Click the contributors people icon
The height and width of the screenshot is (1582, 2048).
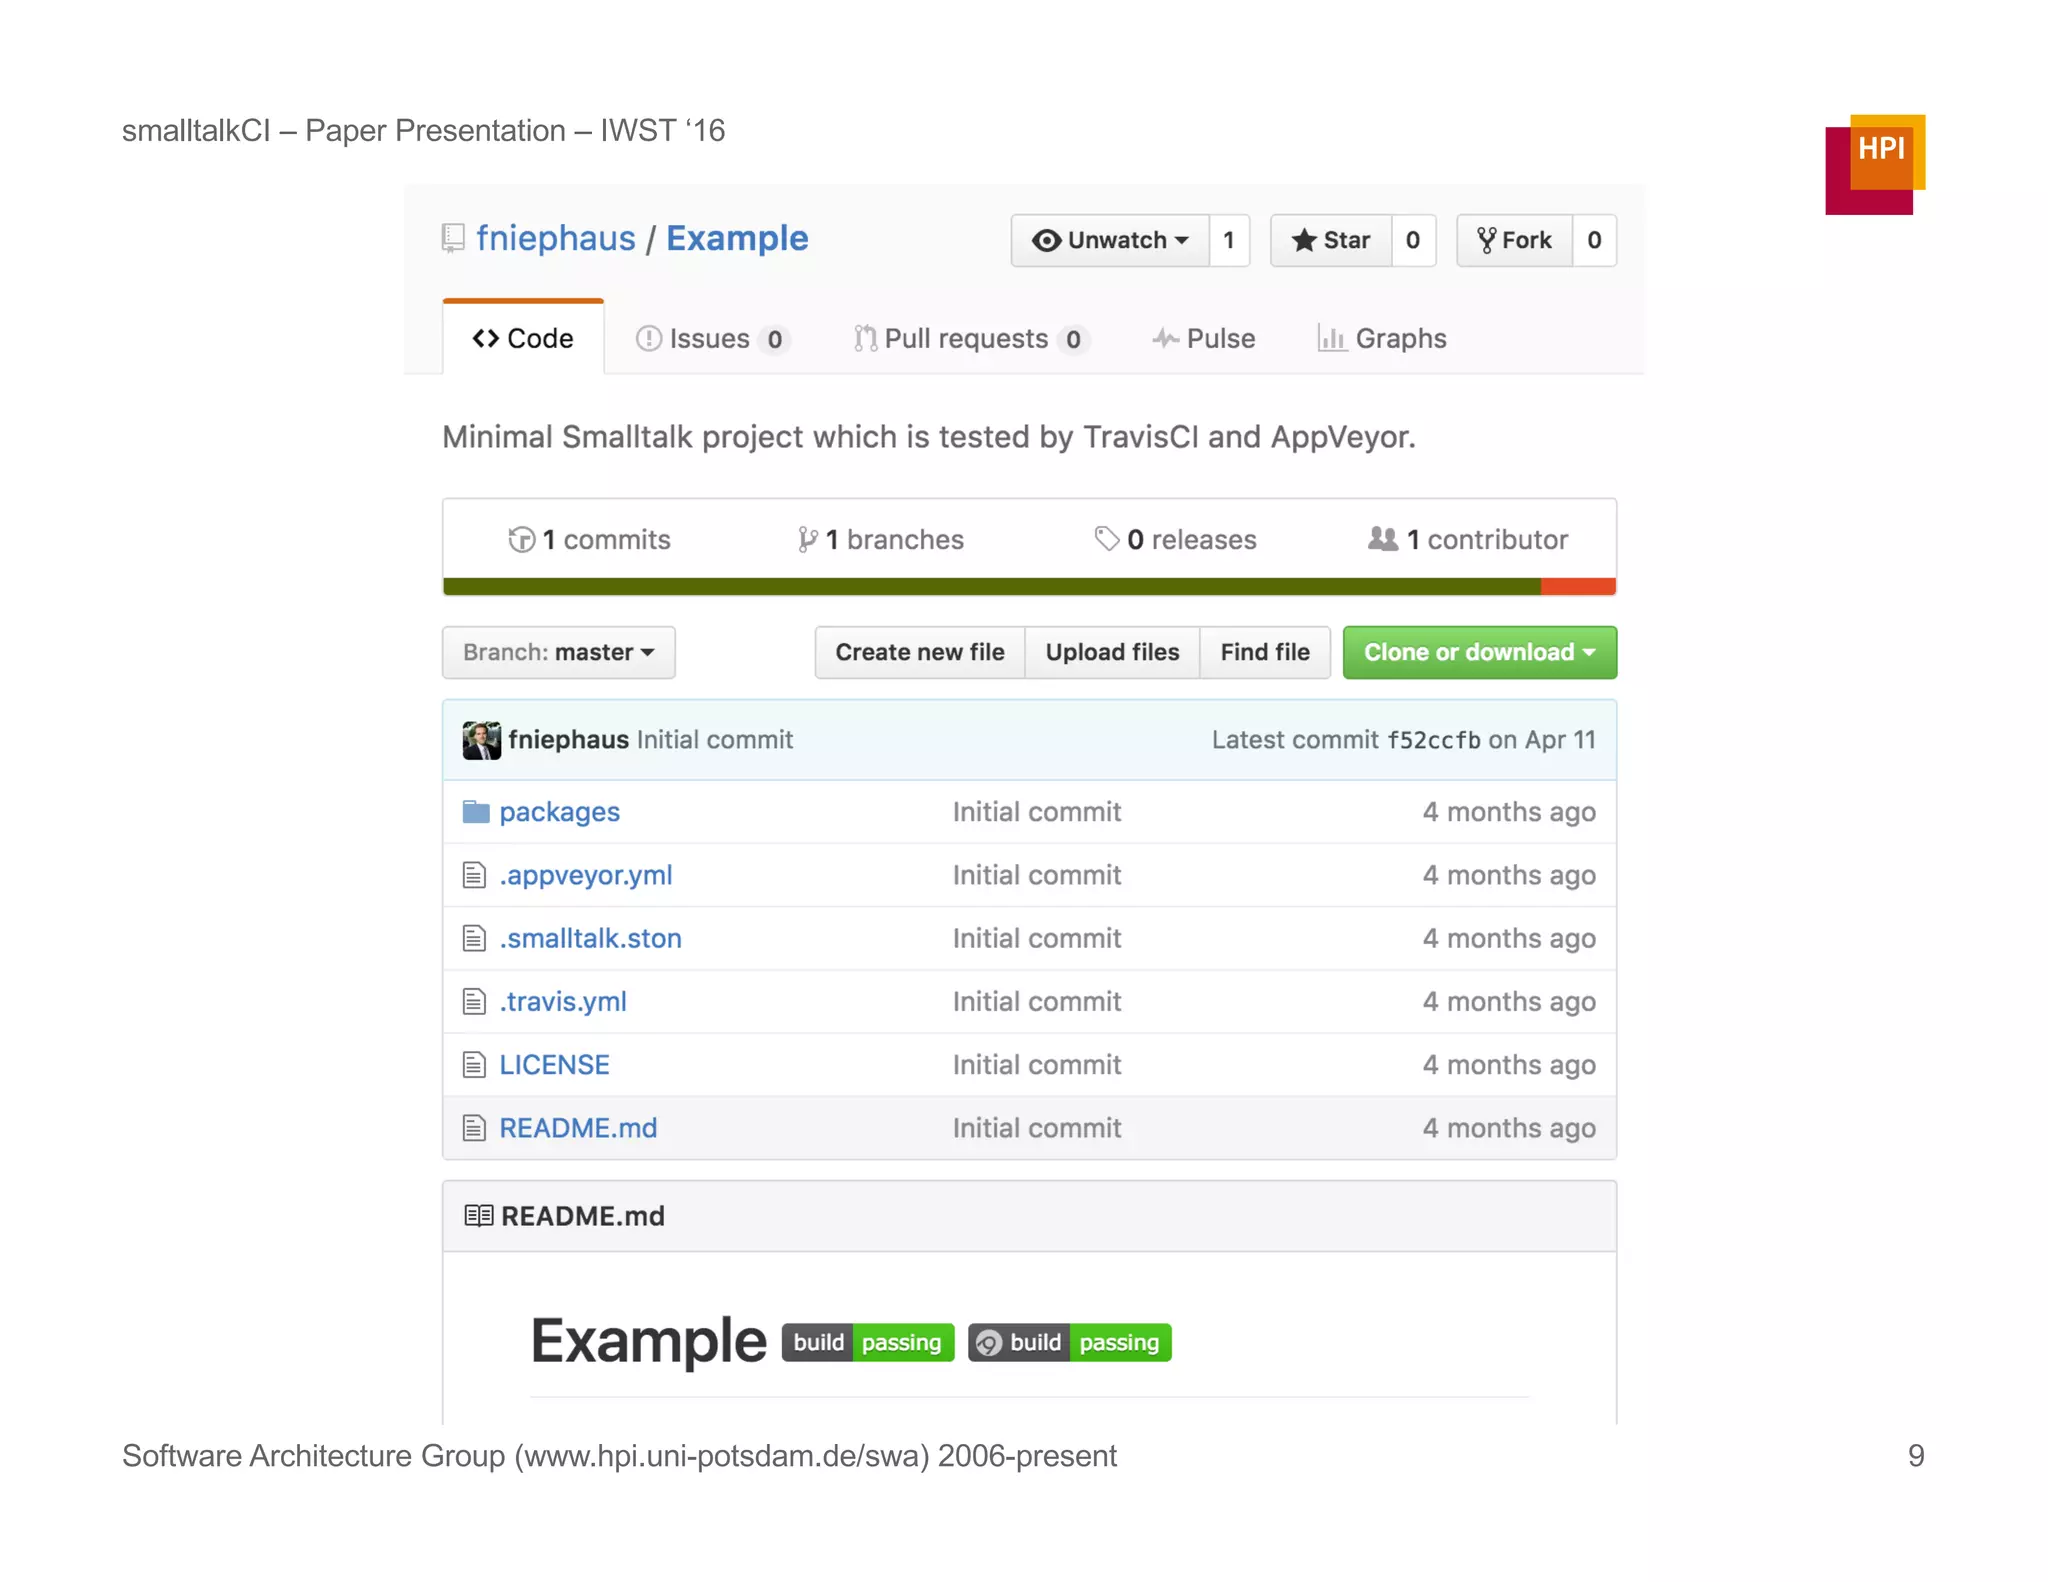1383,539
